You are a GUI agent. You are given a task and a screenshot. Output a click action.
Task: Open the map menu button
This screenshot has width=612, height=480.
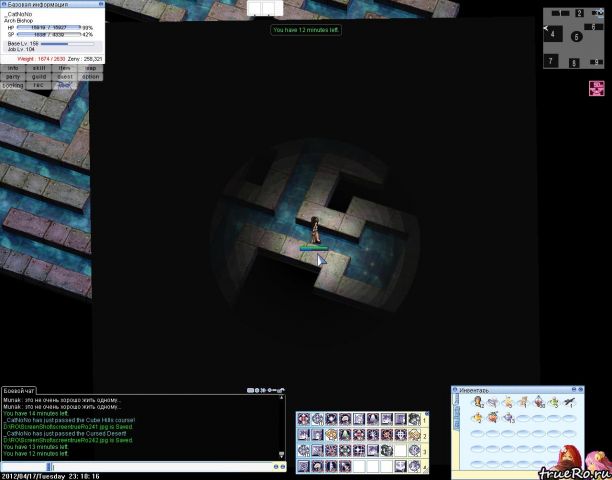click(90, 68)
